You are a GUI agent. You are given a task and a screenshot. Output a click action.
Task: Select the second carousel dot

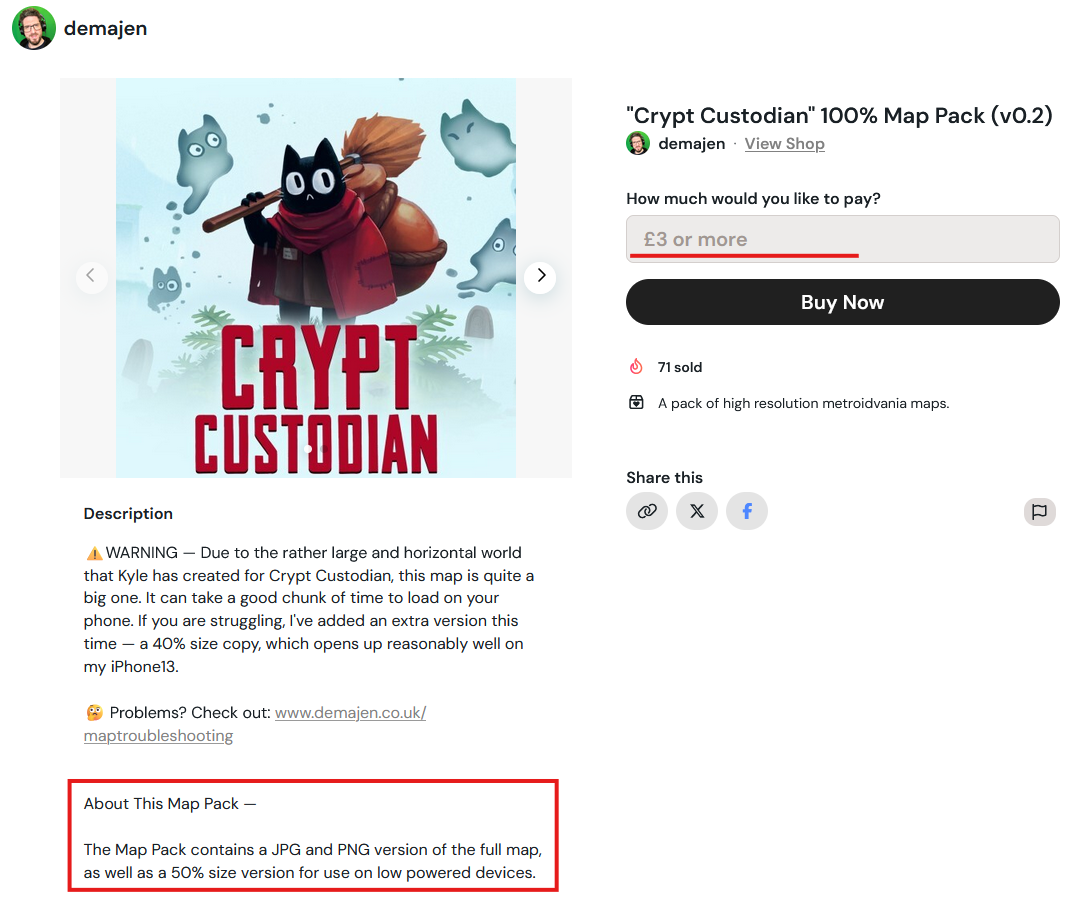tap(324, 450)
